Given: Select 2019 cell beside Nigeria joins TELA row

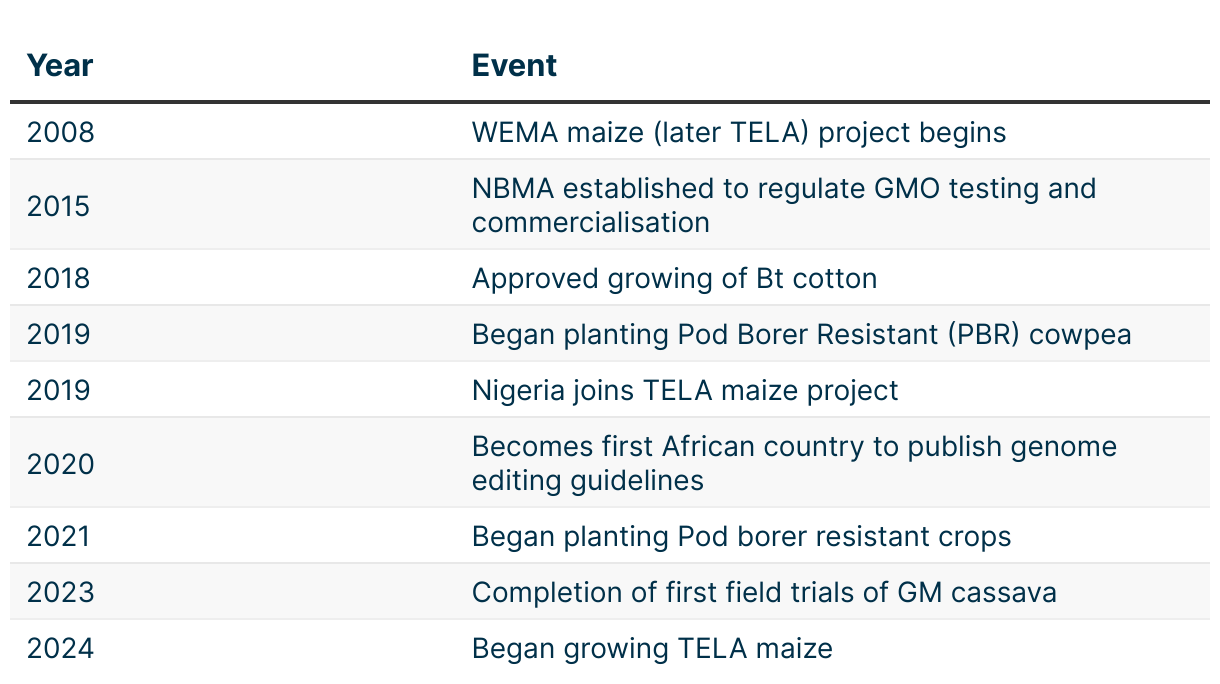Looking at the screenshot, I should [59, 390].
